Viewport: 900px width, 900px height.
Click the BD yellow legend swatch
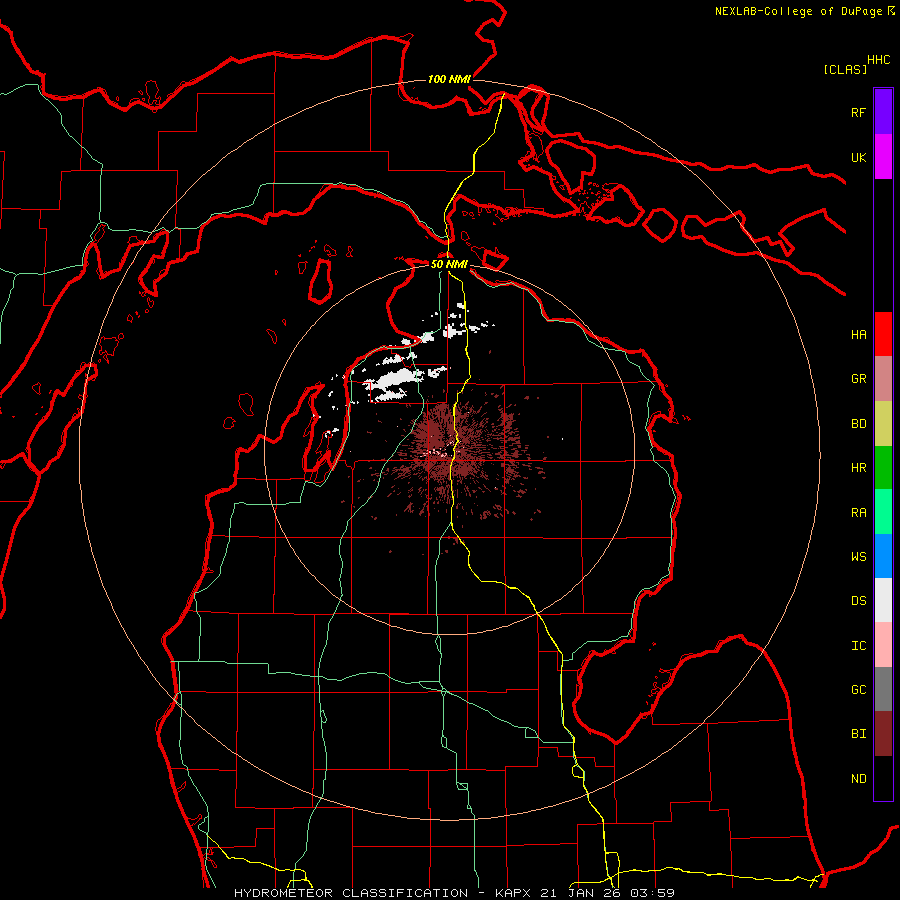883,424
